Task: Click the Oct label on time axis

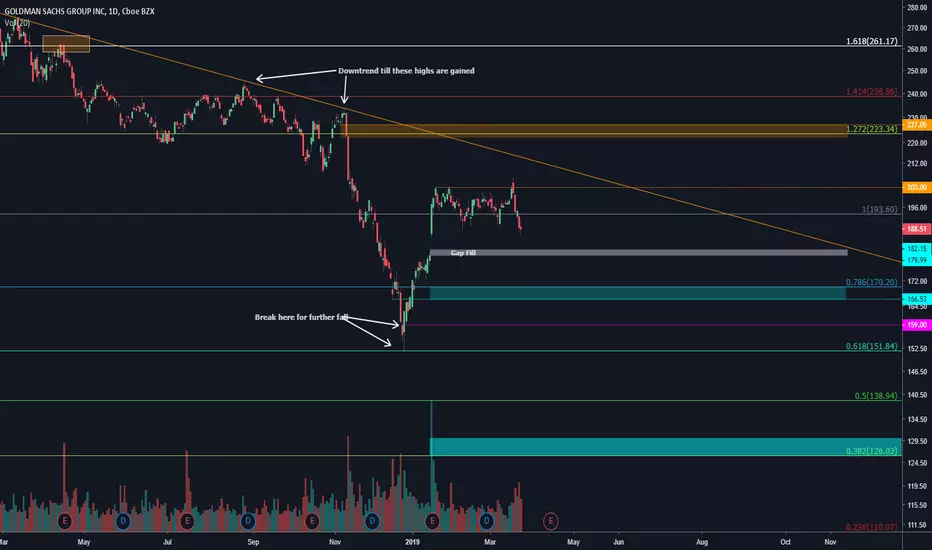Action: tap(786, 542)
